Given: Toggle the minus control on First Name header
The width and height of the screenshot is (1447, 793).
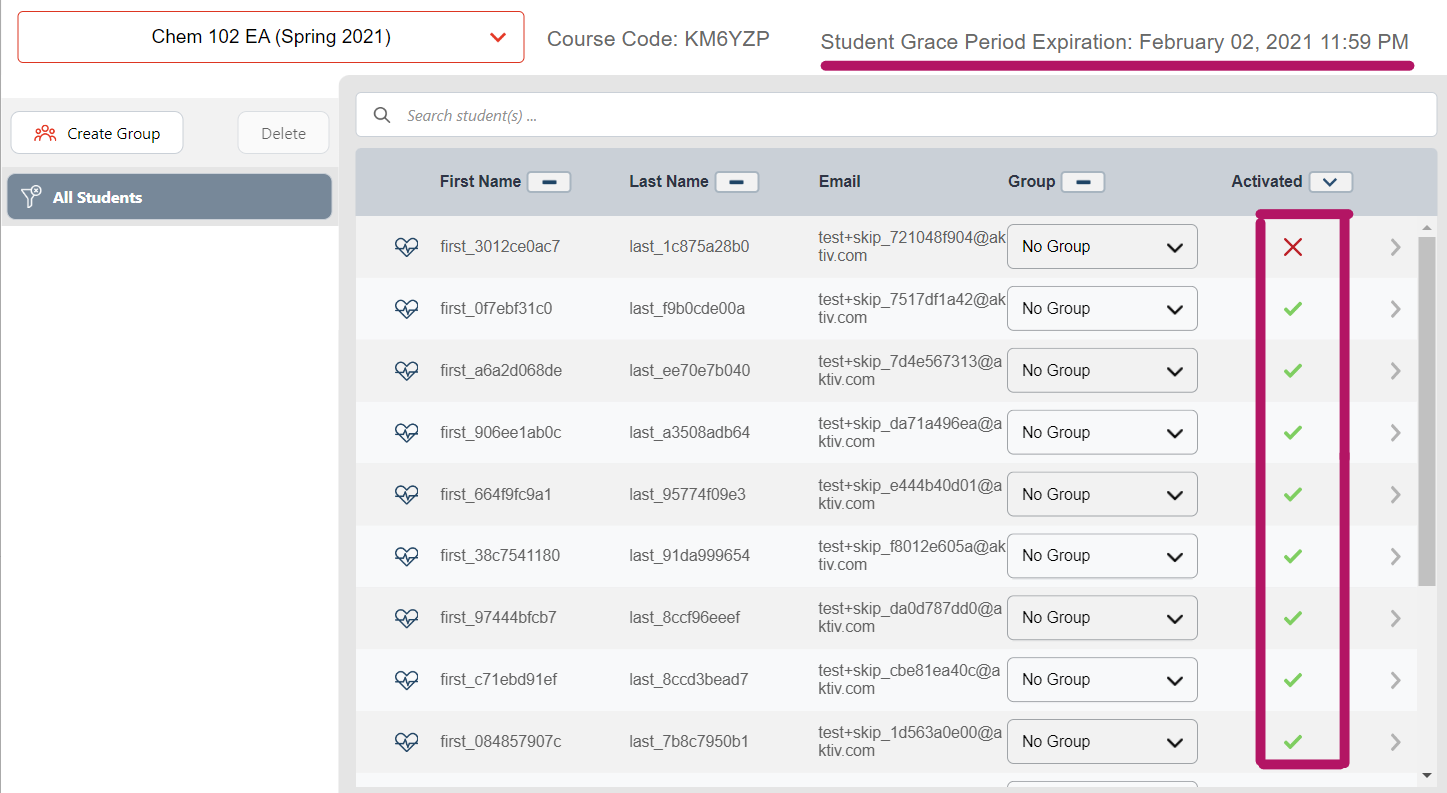Looking at the screenshot, I should 549,181.
